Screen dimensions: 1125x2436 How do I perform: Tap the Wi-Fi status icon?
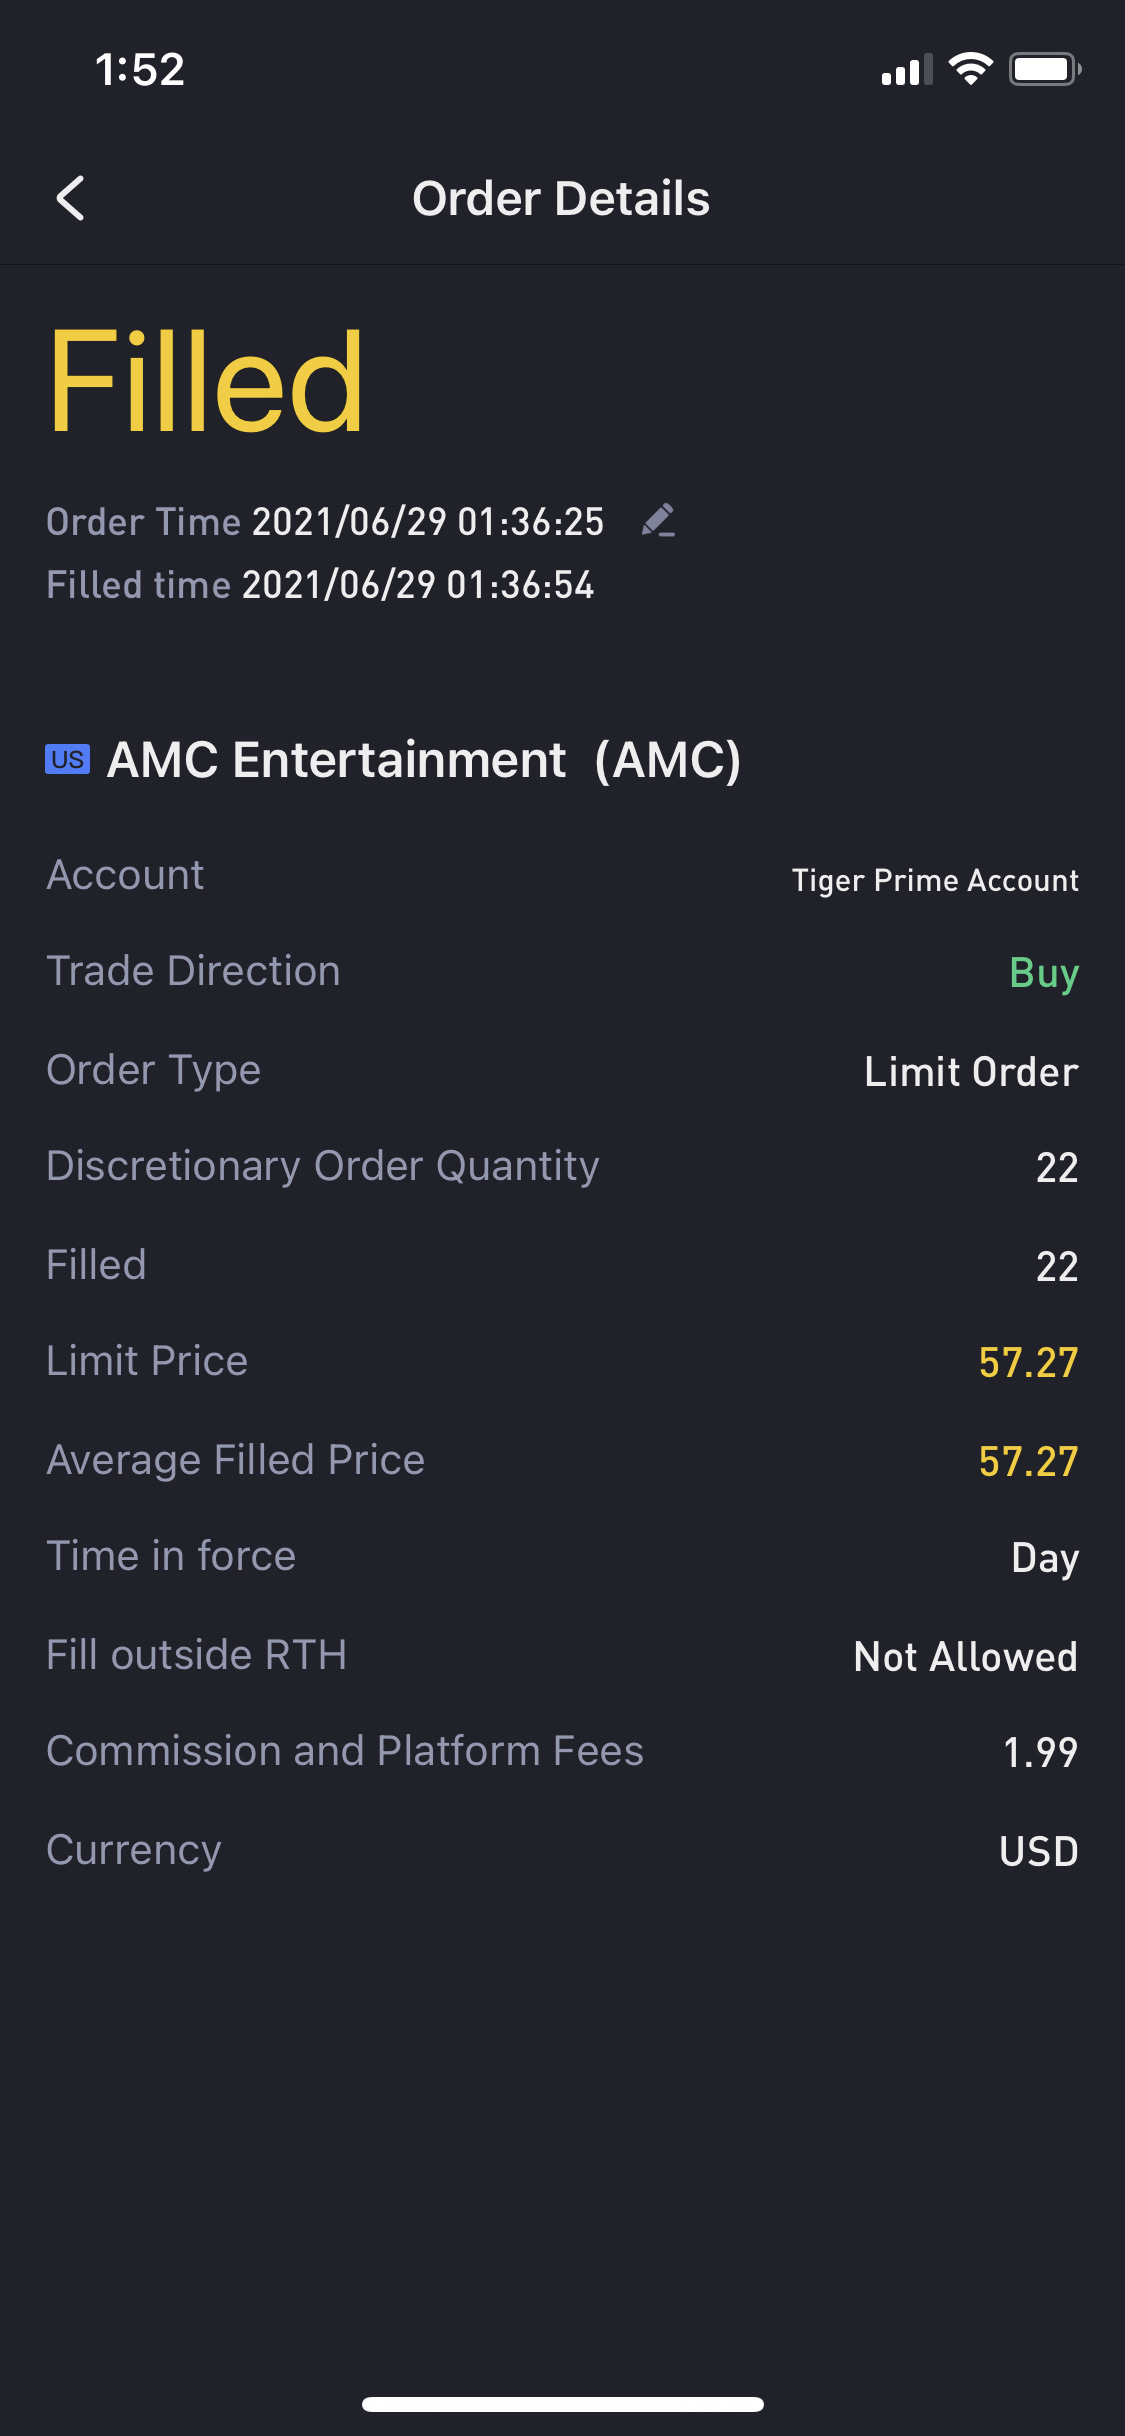969,69
